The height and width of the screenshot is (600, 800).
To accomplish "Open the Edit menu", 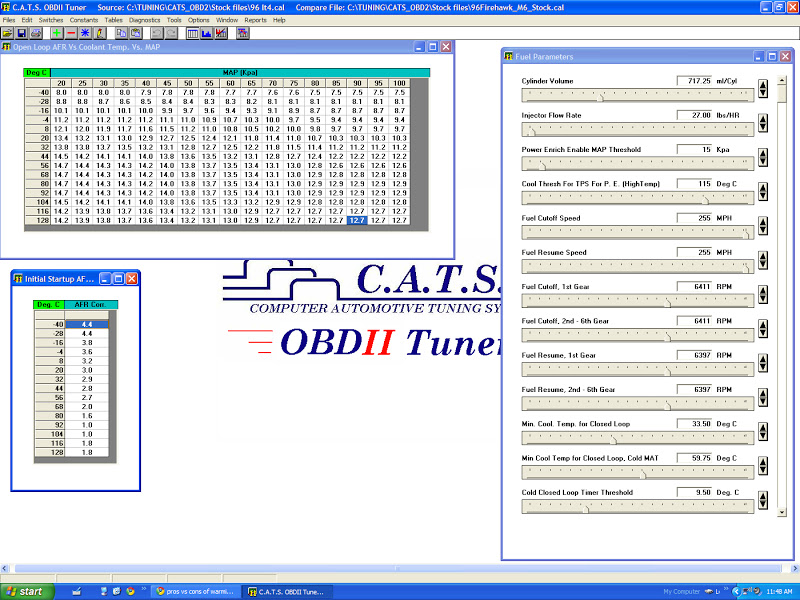I will 27,20.
